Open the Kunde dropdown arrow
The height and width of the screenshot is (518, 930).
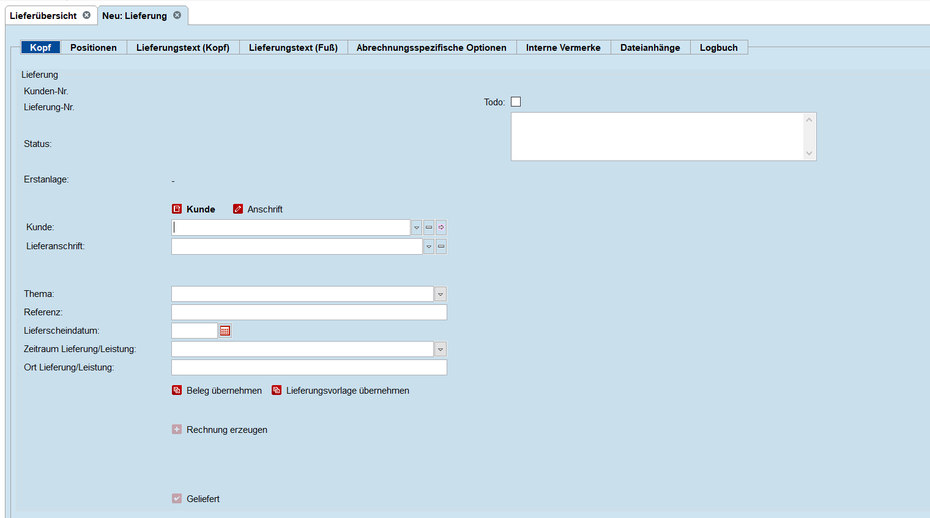[x=416, y=227]
